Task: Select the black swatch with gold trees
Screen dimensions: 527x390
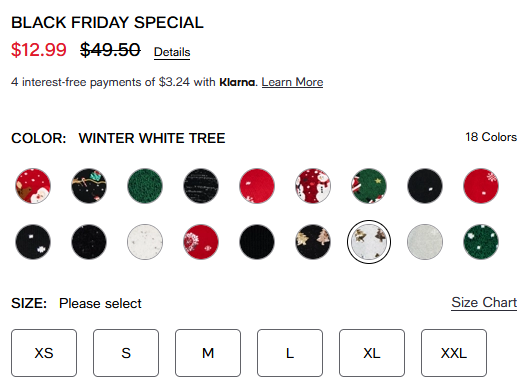Action: [x=313, y=242]
